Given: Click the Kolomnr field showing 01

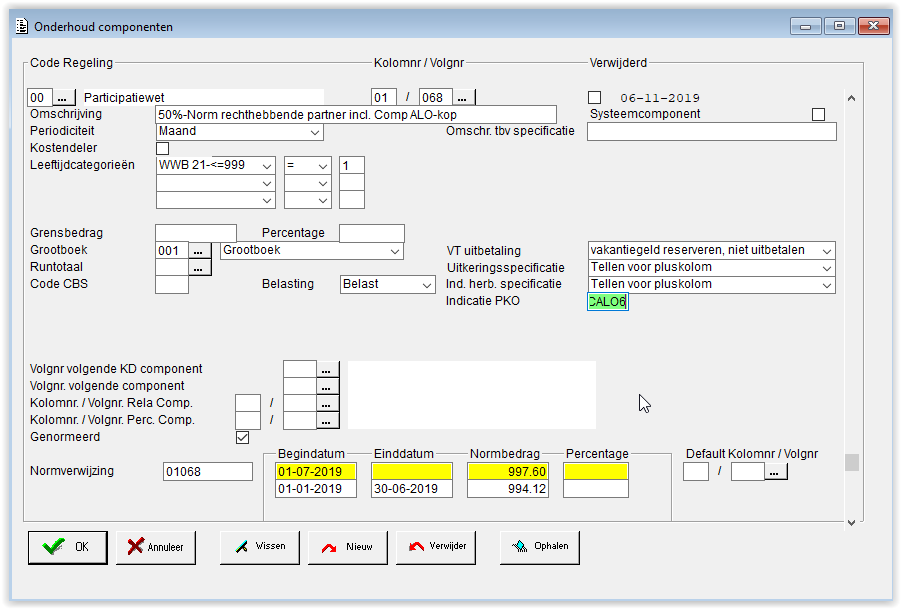Looking at the screenshot, I should pyautogui.click(x=383, y=98).
